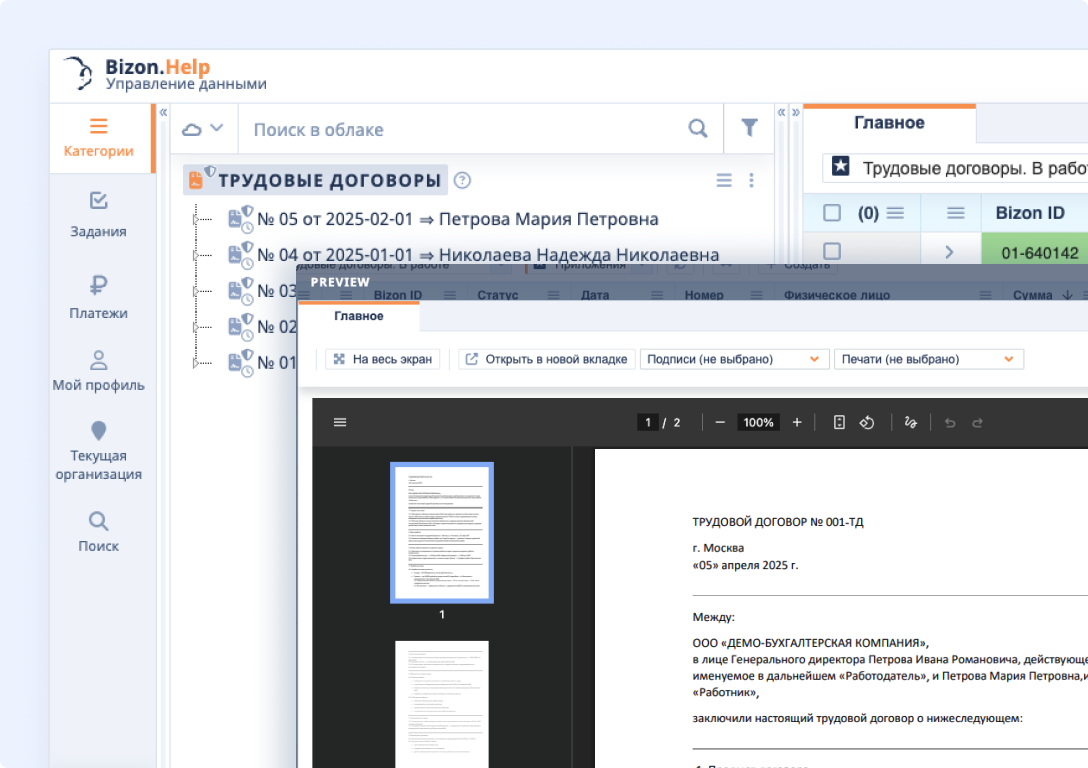Click the first page thumbnail in PDF sidebar
This screenshot has width=1088, height=768.
pos(442,532)
